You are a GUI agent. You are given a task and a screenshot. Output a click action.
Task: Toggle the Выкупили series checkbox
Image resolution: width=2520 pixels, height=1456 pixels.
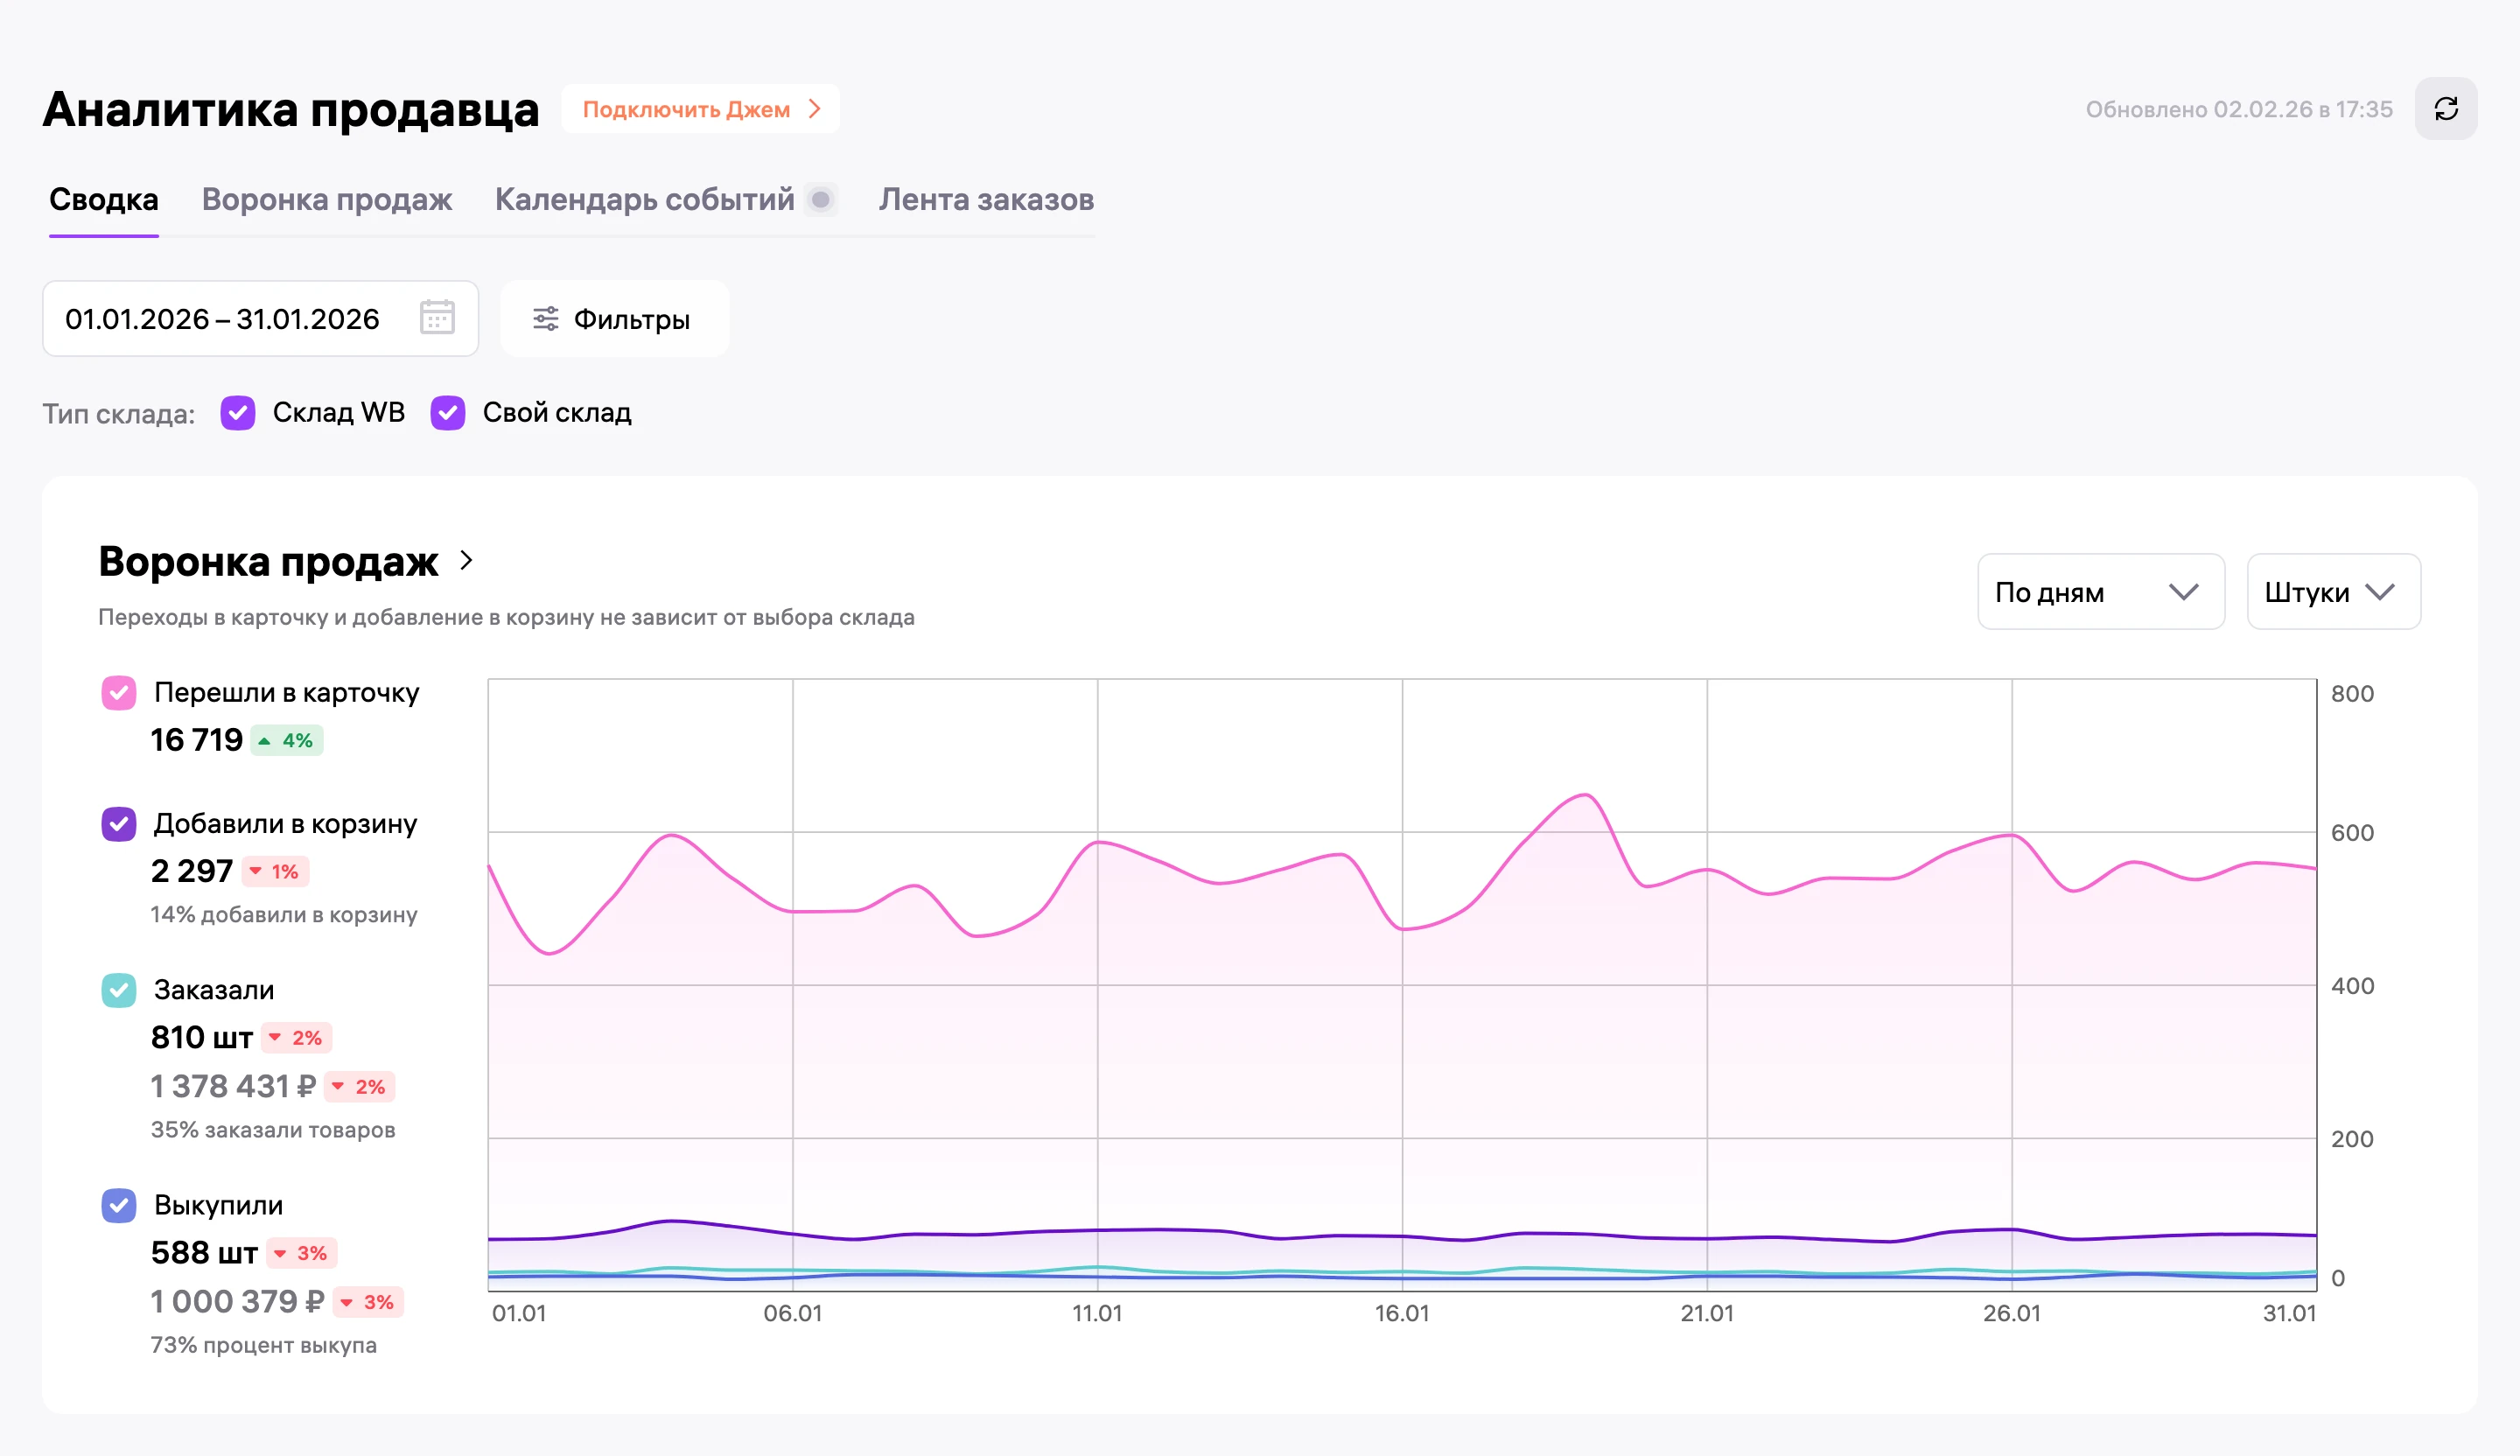tap(119, 1205)
